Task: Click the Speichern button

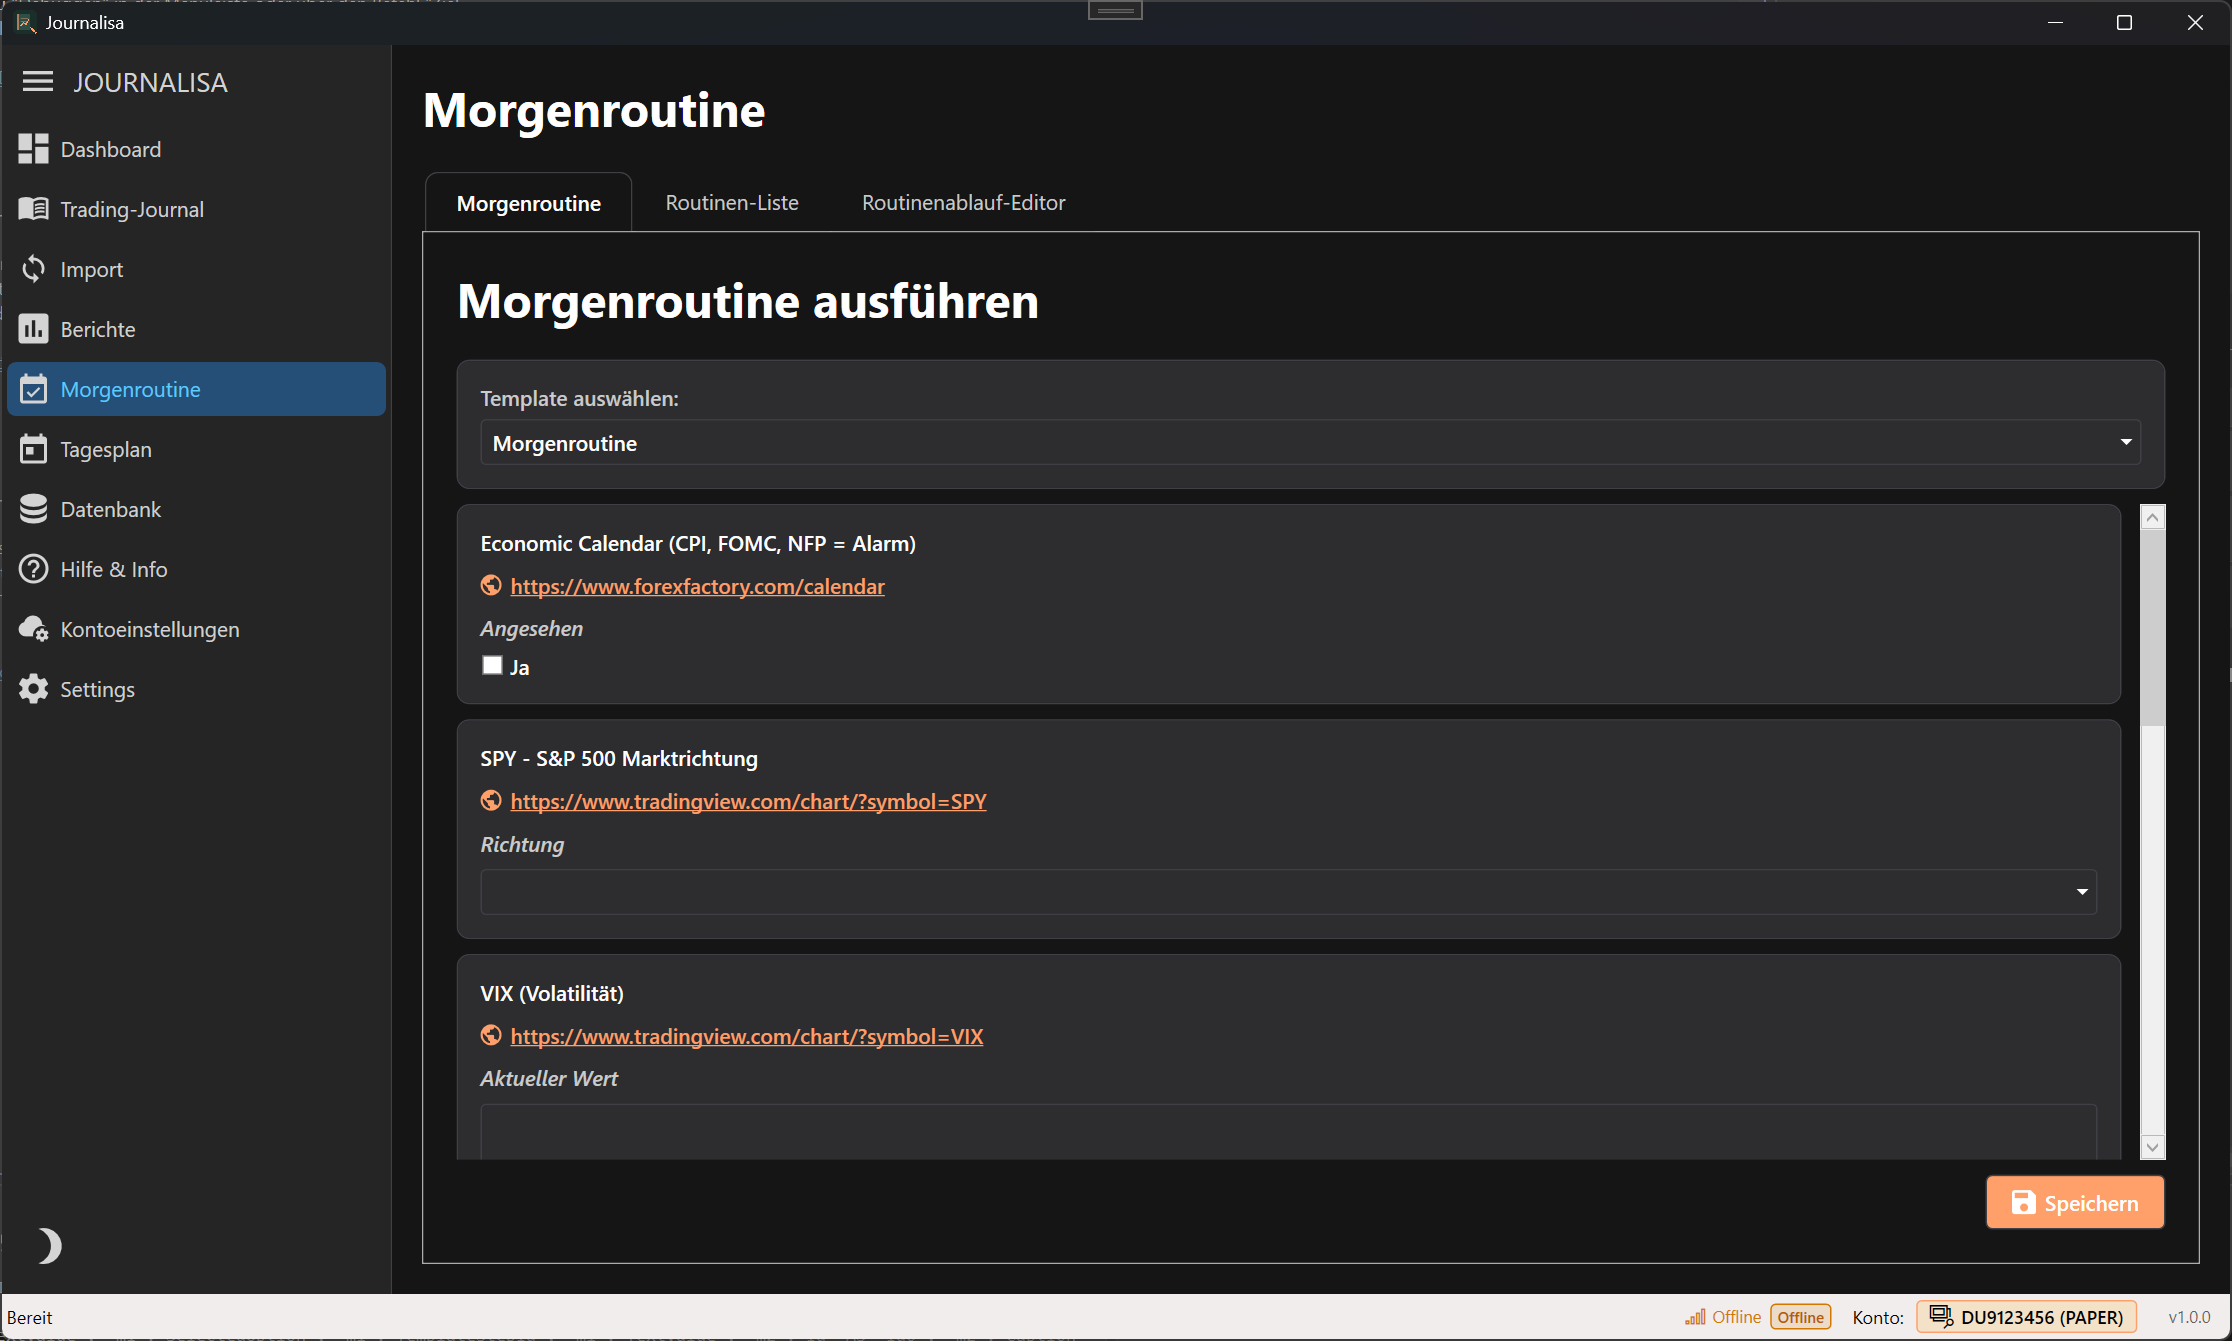Action: 2074,1202
